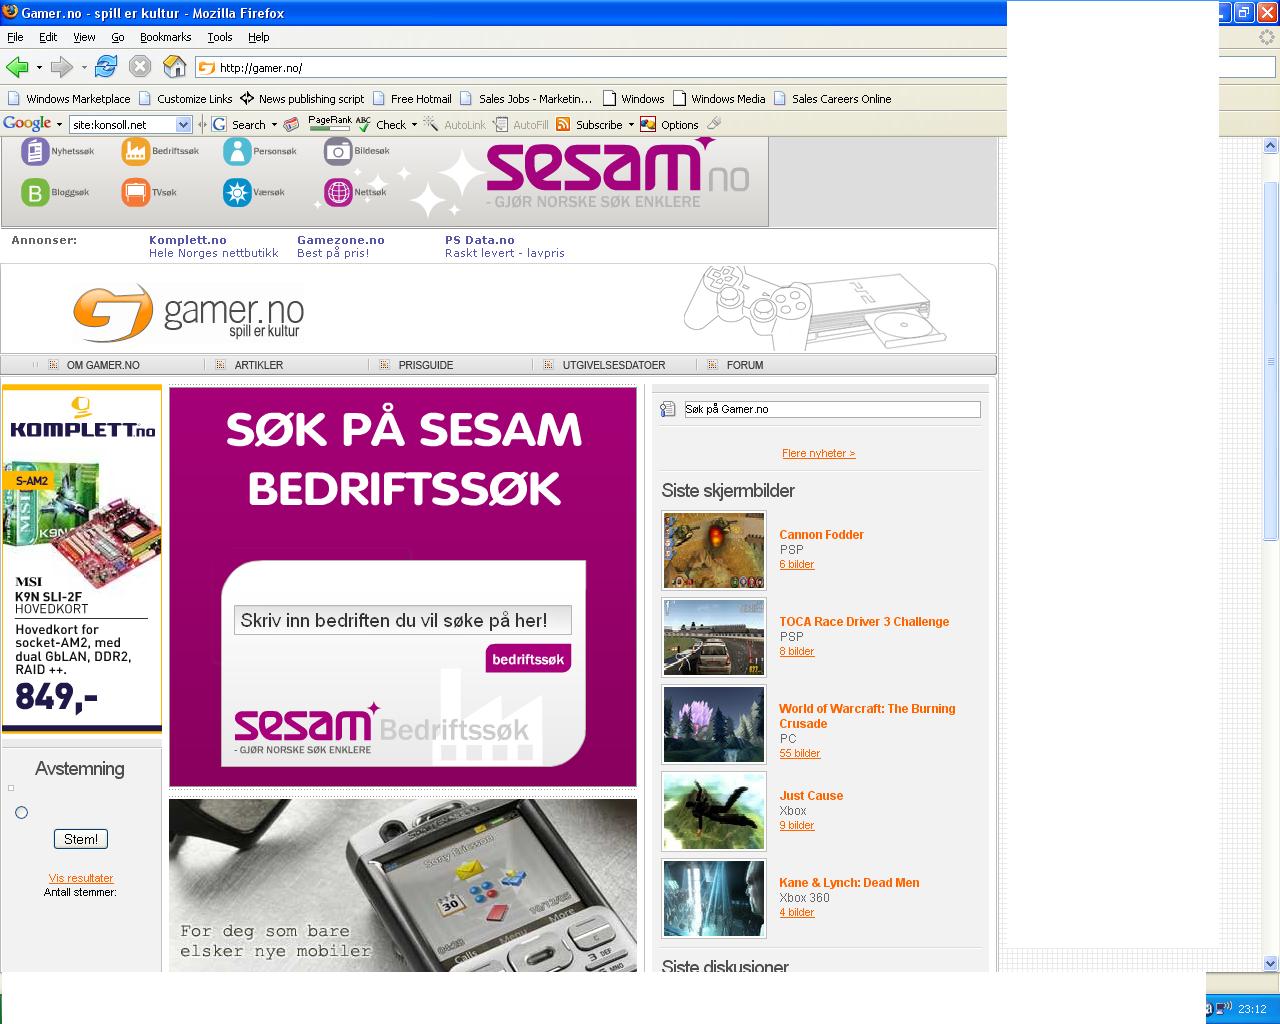Open the Tools menu
Image resolution: width=1280 pixels, height=1024 pixels.
tap(220, 37)
